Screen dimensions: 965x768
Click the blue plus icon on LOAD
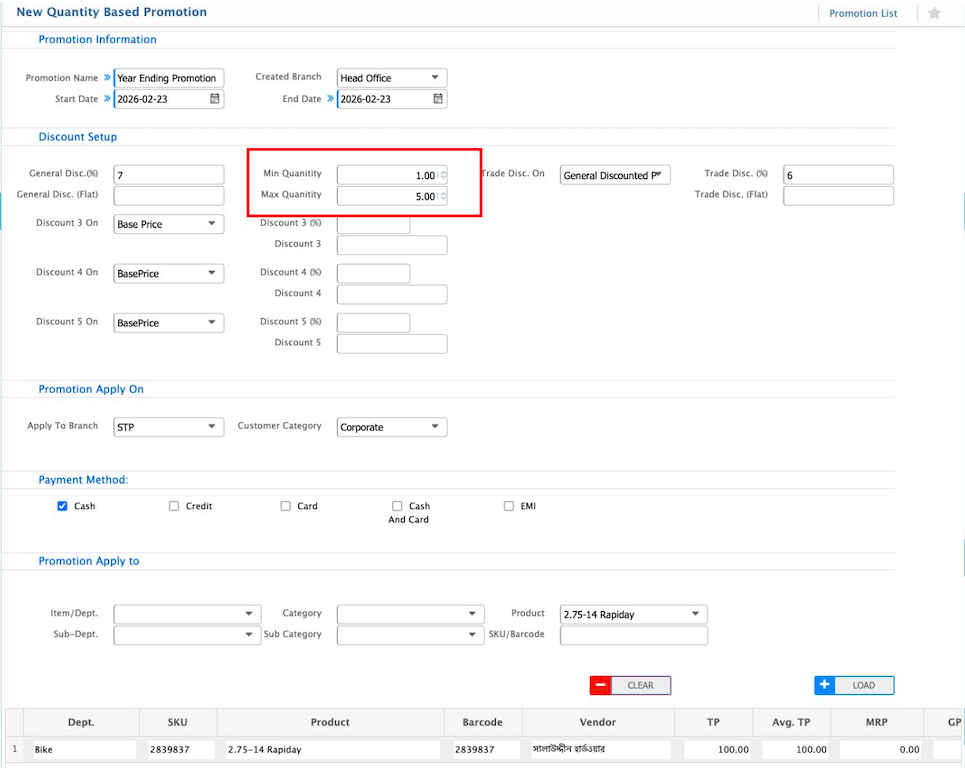825,685
